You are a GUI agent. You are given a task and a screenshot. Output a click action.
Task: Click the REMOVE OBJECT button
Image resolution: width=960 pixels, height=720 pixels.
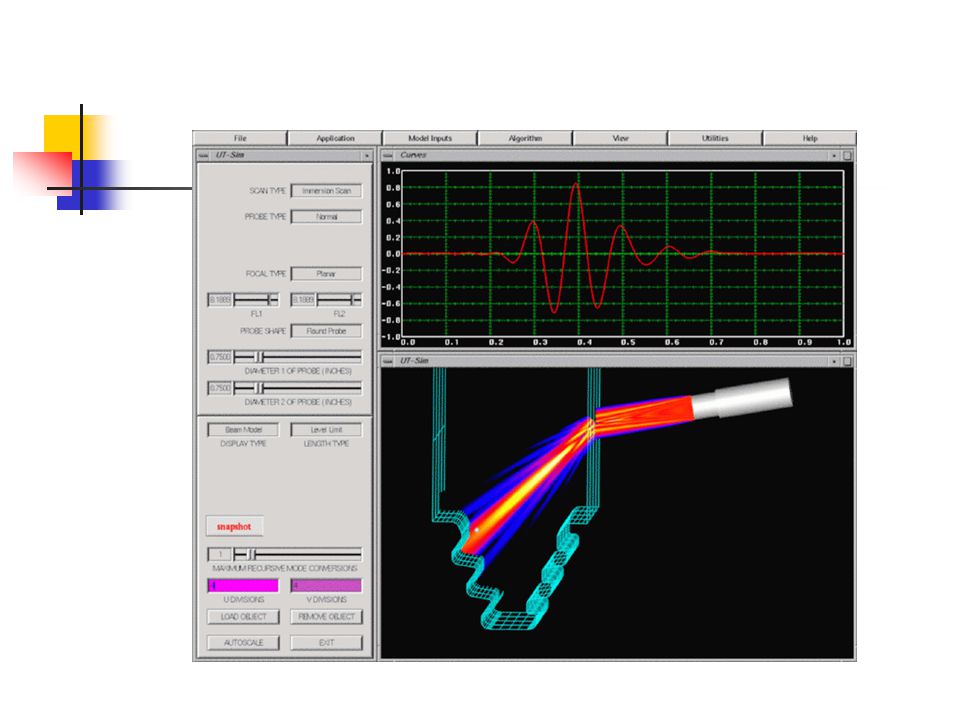click(326, 617)
